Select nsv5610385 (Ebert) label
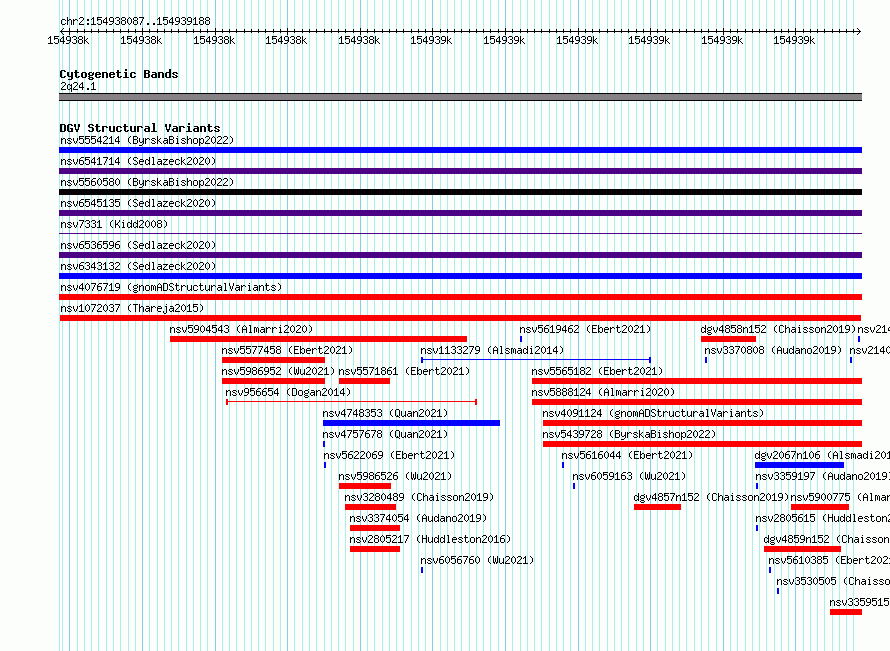The height and width of the screenshot is (651, 890). tap(829, 560)
